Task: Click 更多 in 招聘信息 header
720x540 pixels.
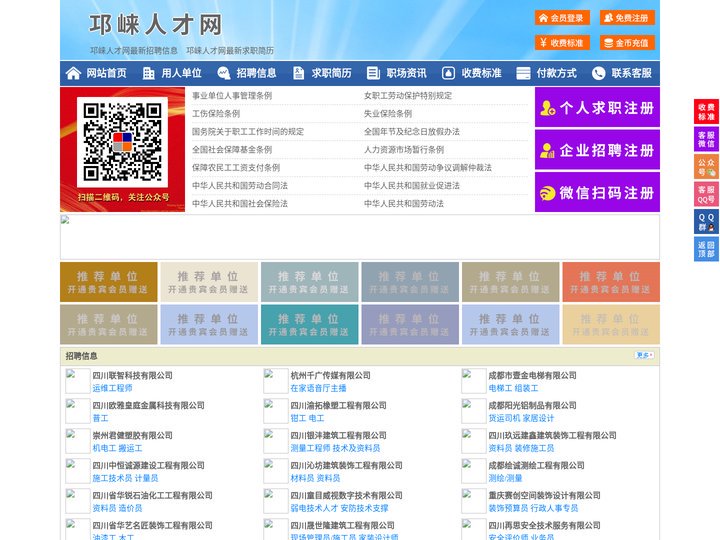Action: [644, 355]
